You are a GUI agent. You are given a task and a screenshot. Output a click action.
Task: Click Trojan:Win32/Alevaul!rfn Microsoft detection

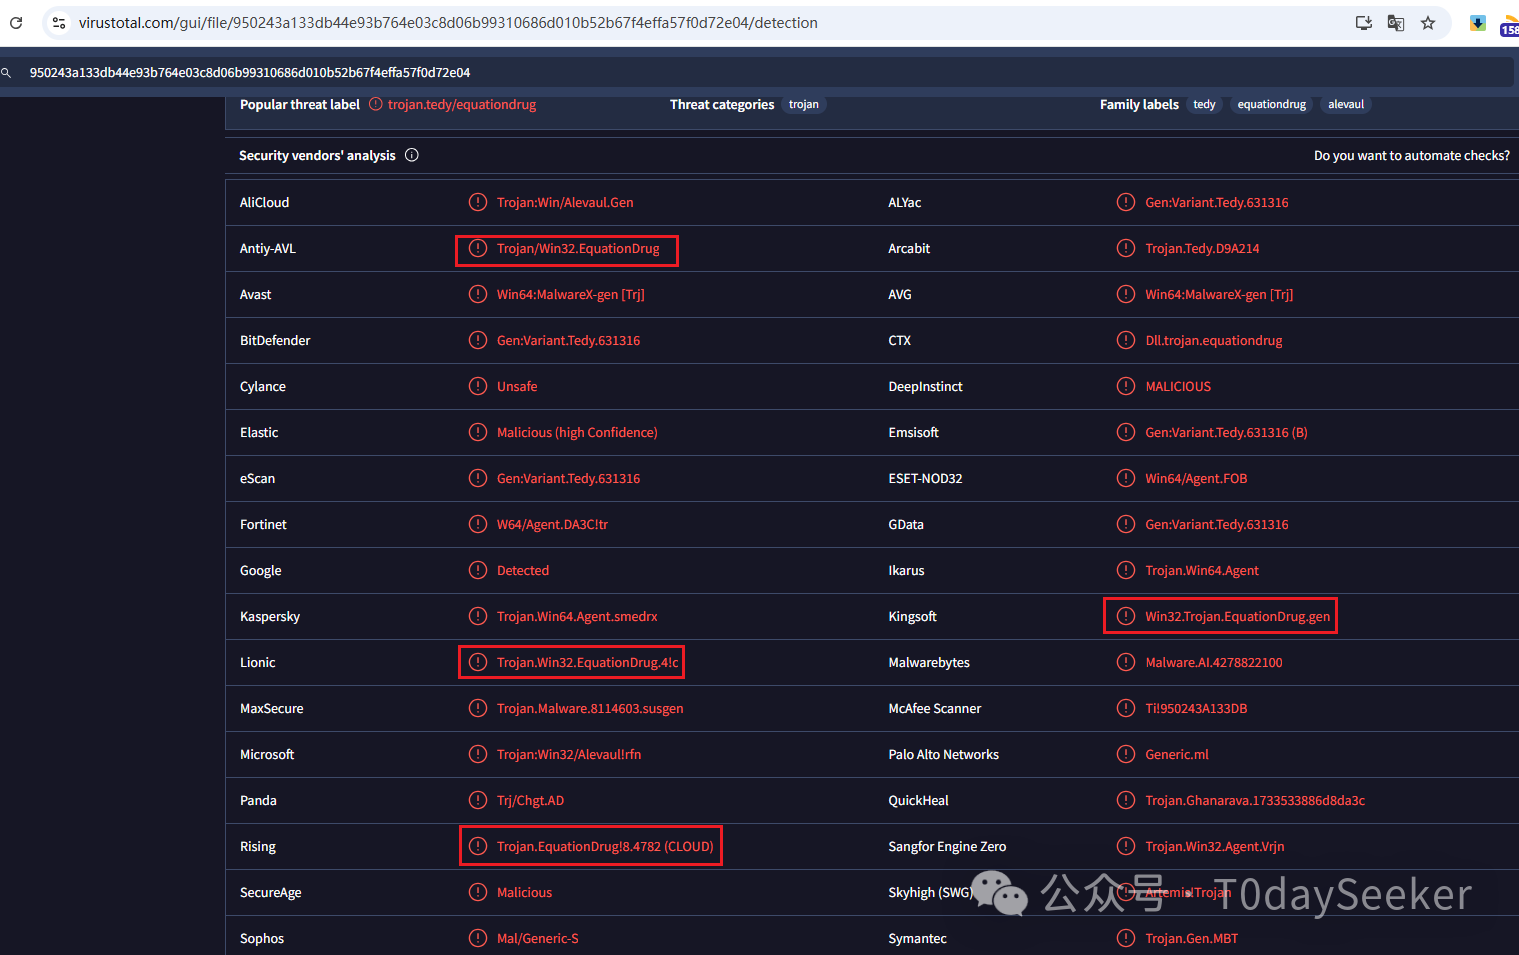coord(569,754)
